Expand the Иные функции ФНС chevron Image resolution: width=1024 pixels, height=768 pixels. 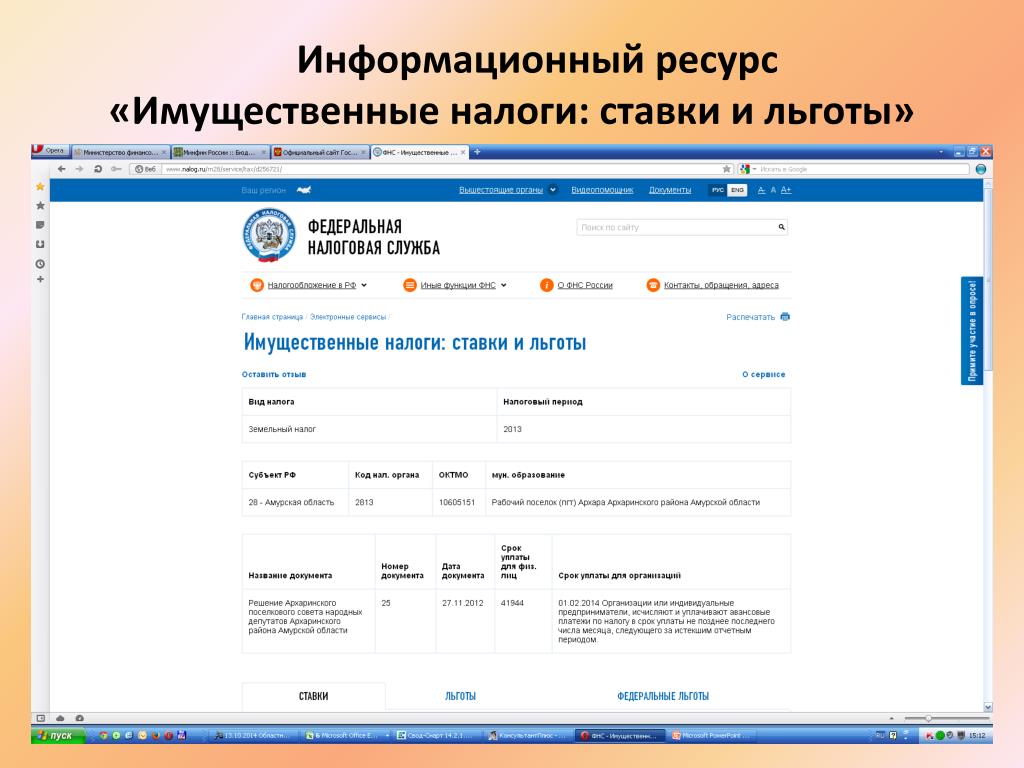(x=504, y=285)
